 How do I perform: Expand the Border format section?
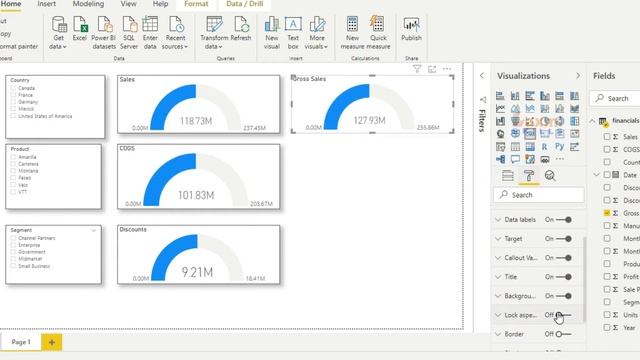(498, 334)
